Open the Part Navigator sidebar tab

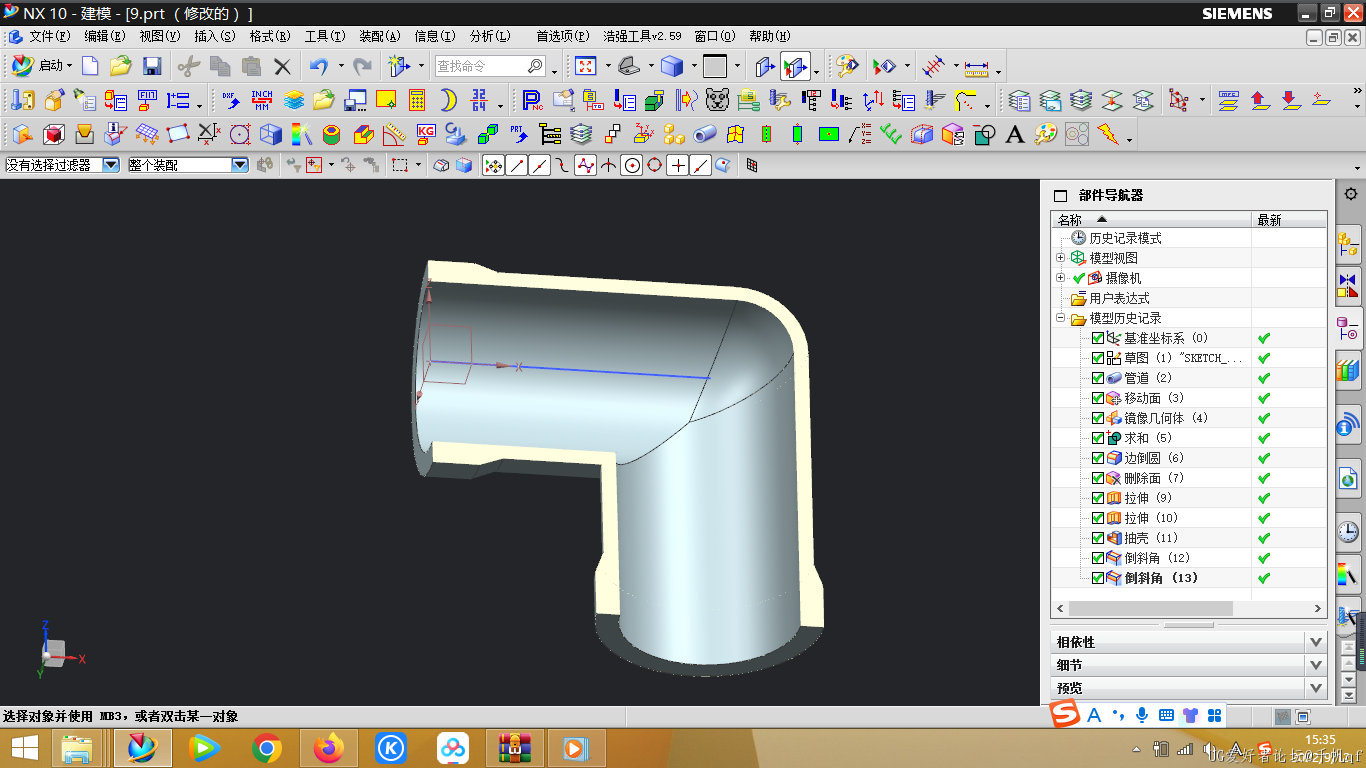[x=1348, y=329]
